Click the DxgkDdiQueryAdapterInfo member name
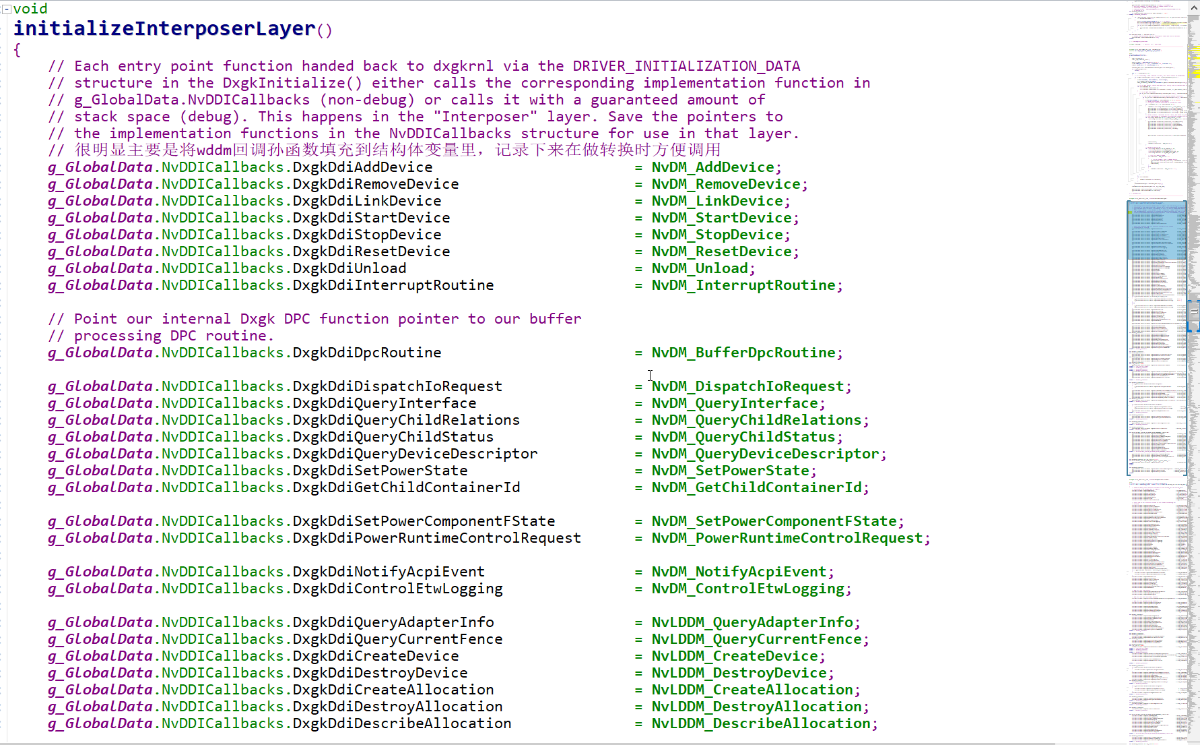The height and width of the screenshot is (745, 1200). click(393, 622)
